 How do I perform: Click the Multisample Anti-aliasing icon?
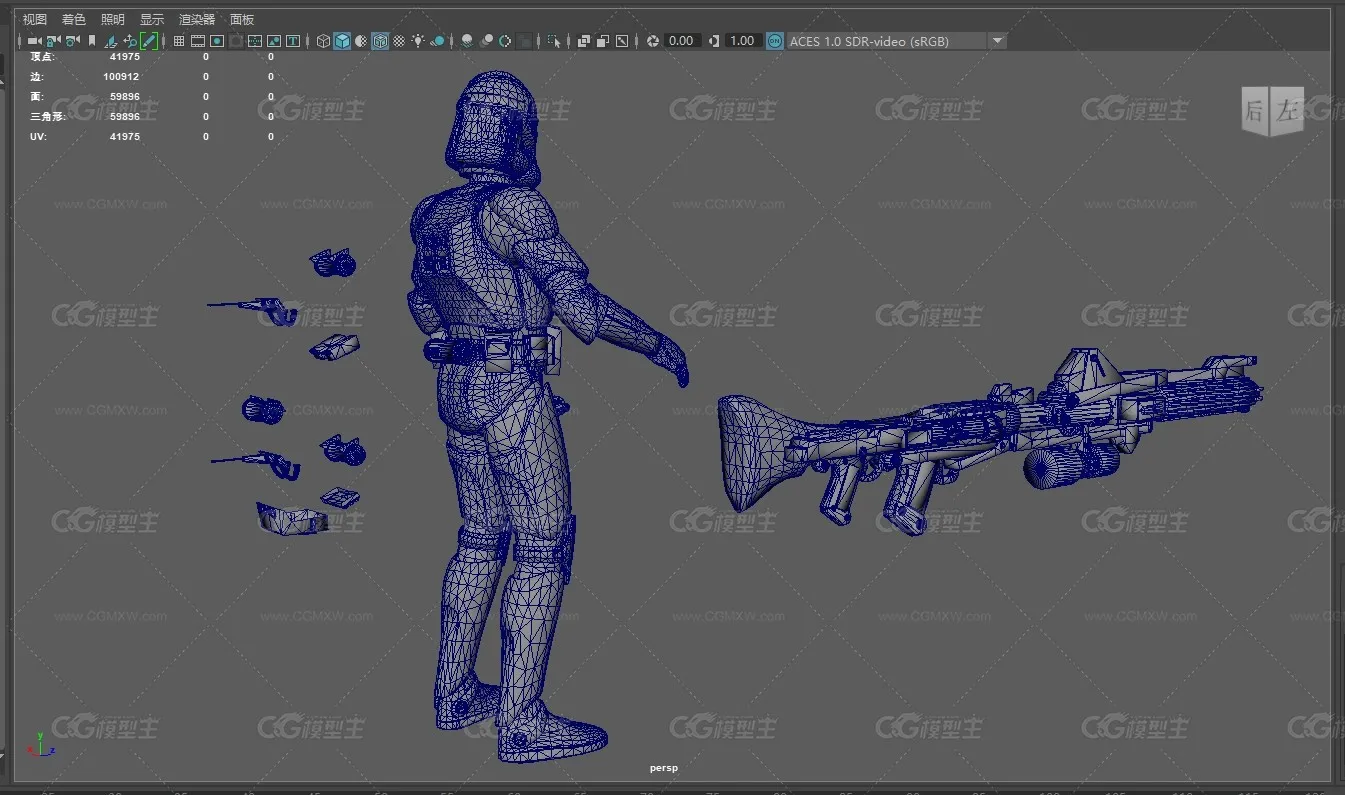(505, 41)
